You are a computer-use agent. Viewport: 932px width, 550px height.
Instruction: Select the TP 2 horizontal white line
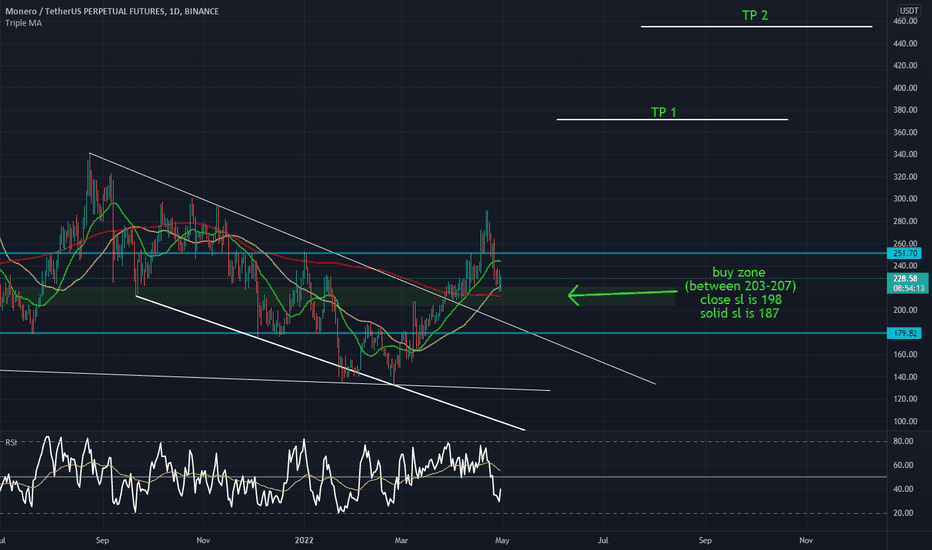756,27
